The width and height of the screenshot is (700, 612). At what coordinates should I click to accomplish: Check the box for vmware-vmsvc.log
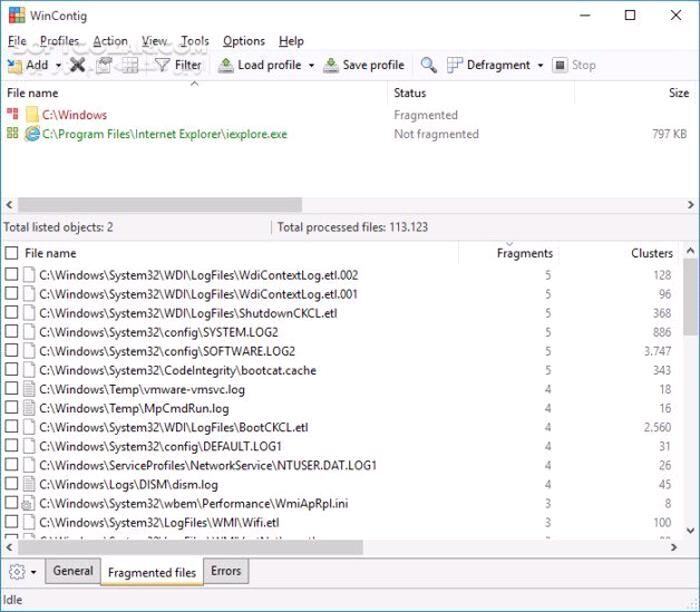[x=11, y=389]
